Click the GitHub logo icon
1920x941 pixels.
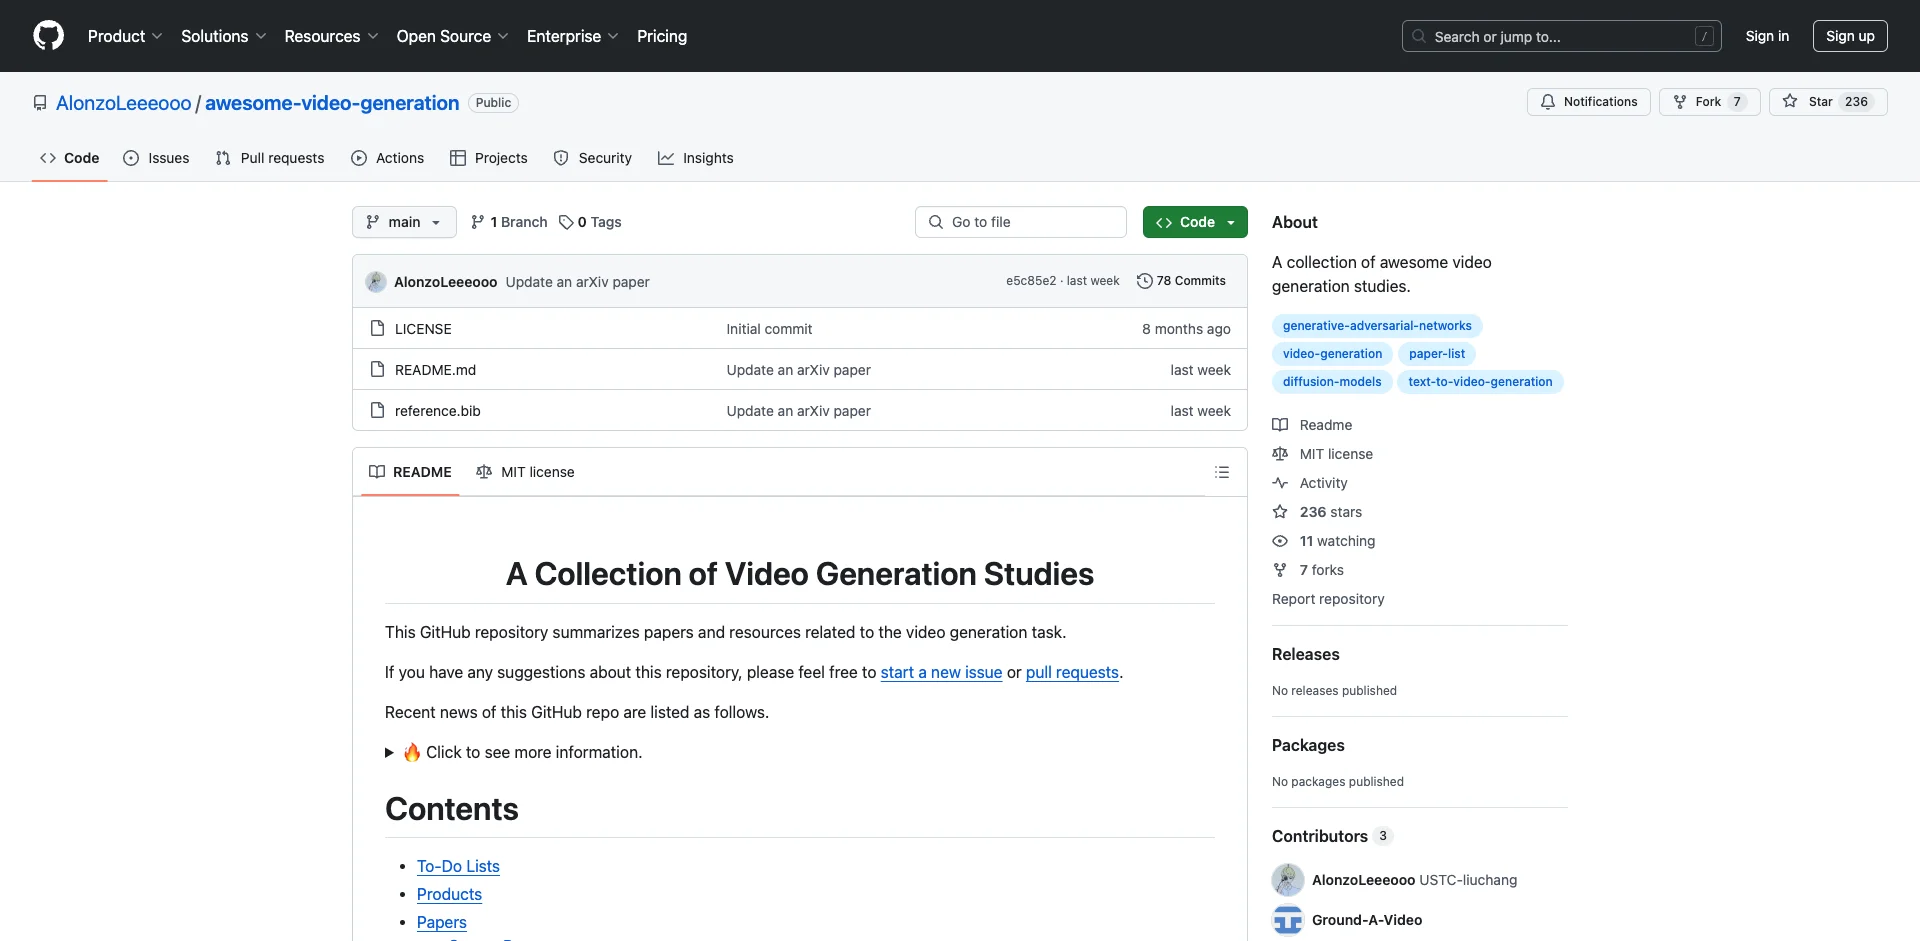[48, 36]
